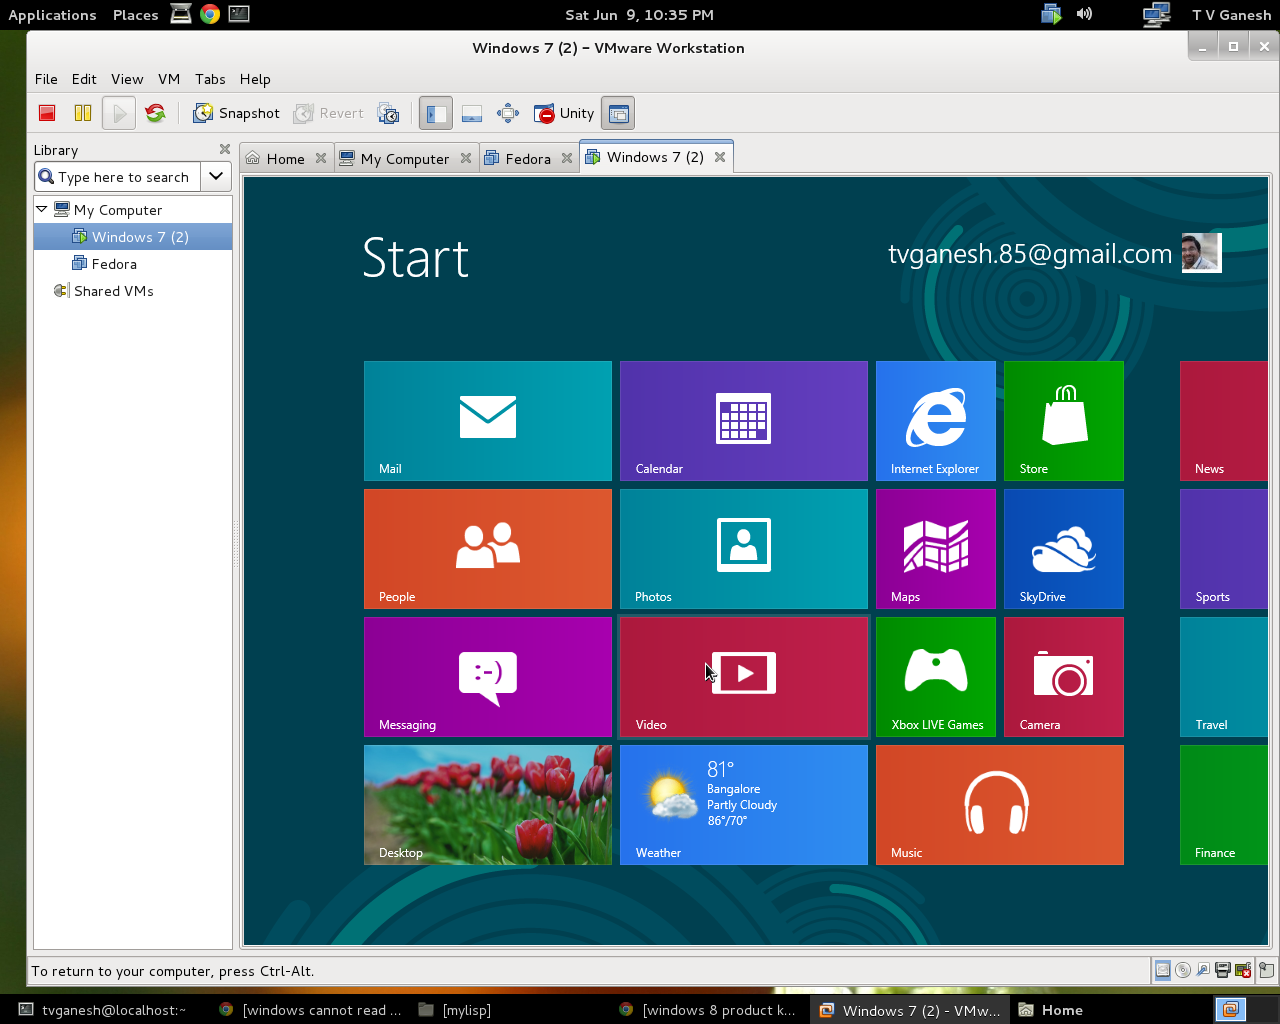Open the Internet Explorer tile
Image resolution: width=1280 pixels, height=1024 pixels.
[935, 421]
